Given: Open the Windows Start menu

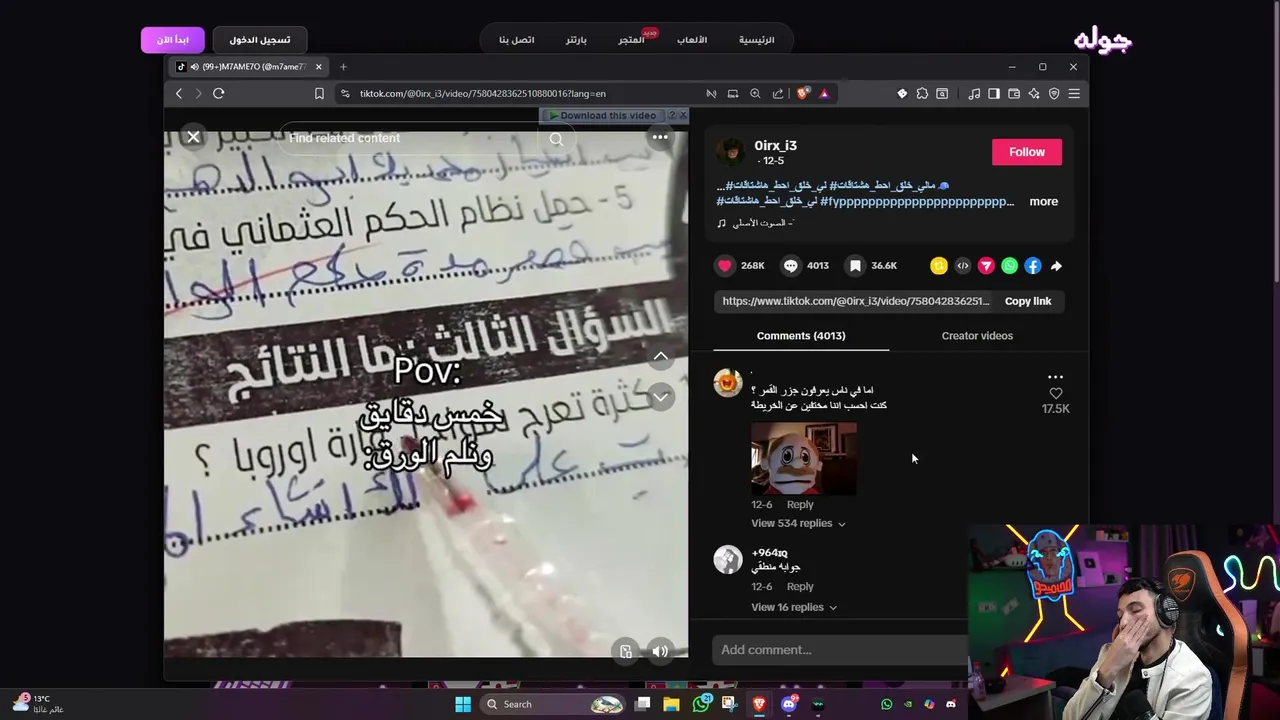Looking at the screenshot, I should (463, 704).
